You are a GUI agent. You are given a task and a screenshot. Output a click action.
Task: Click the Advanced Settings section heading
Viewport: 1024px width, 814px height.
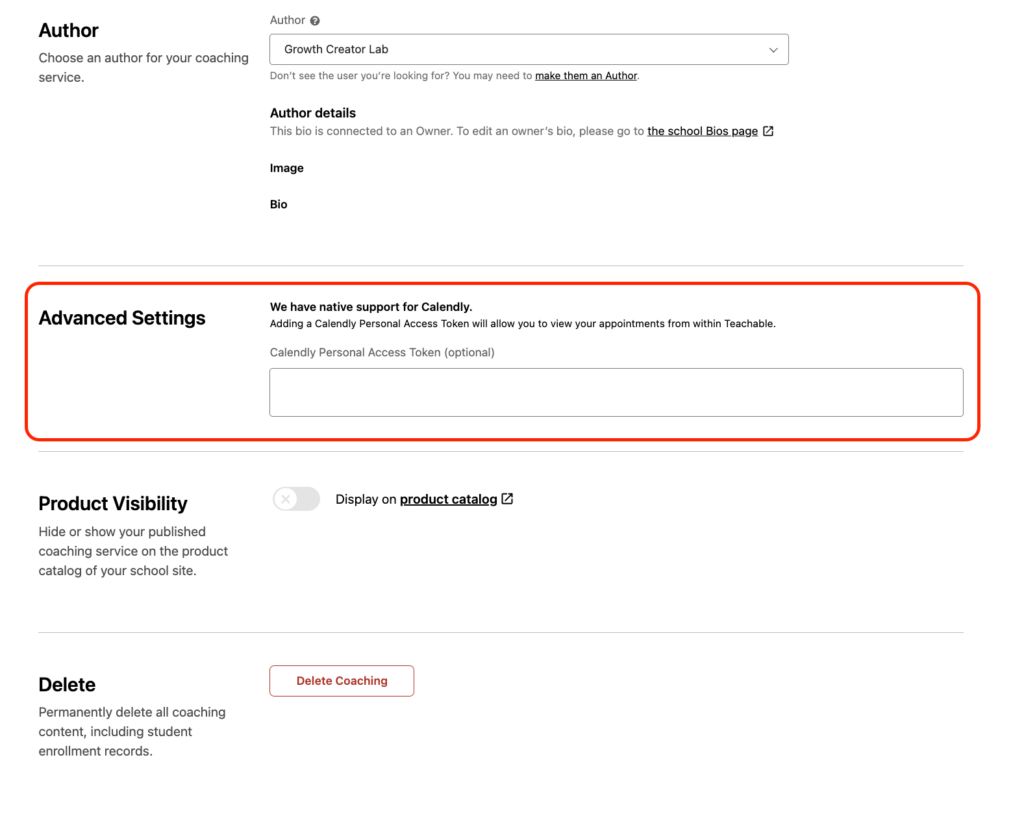pyautogui.click(x=121, y=317)
